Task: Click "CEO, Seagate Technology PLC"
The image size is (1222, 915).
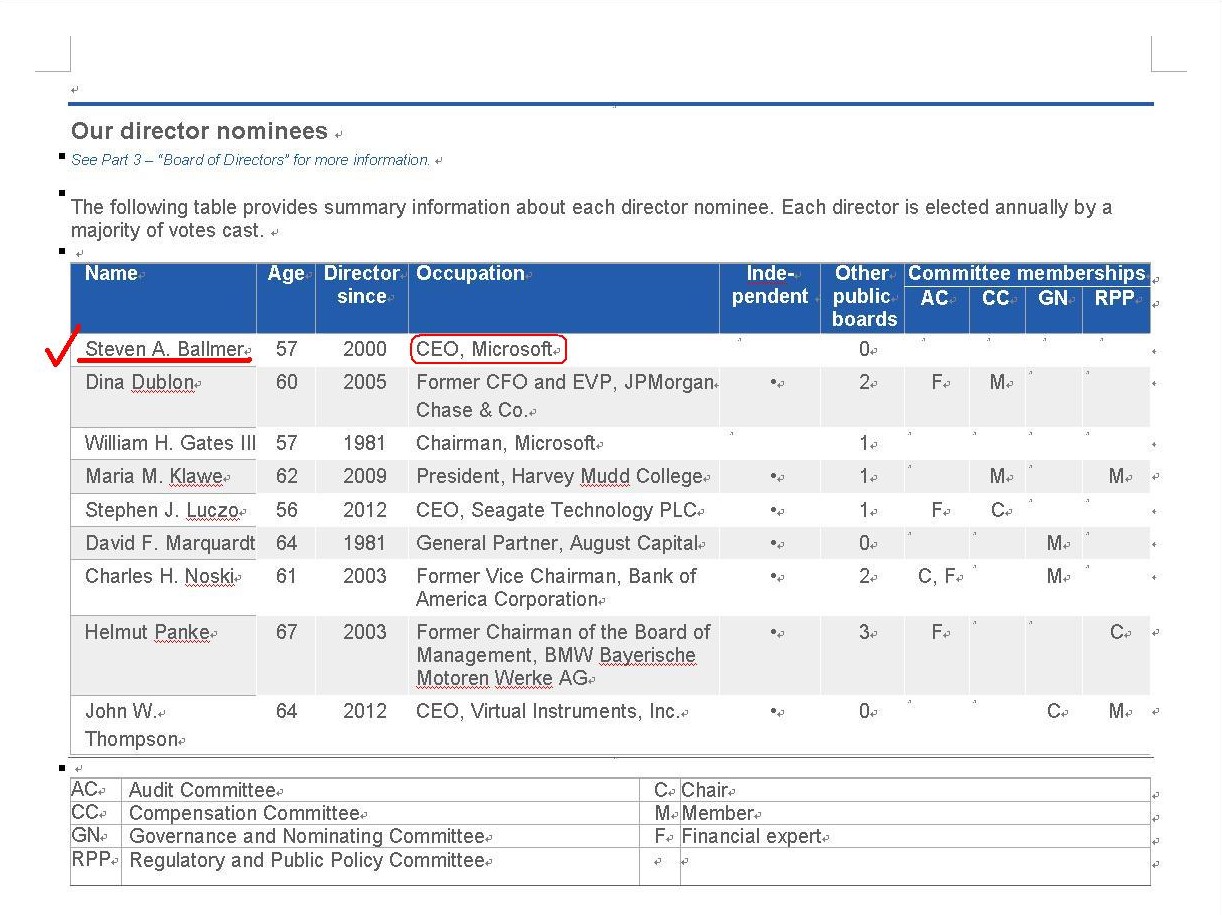Action: tap(556, 510)
